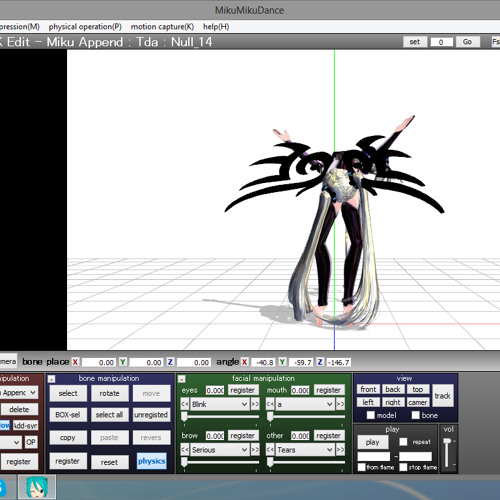500x500 pixels.
Task: Register the eyes morph value
Action: pos(243,390)
